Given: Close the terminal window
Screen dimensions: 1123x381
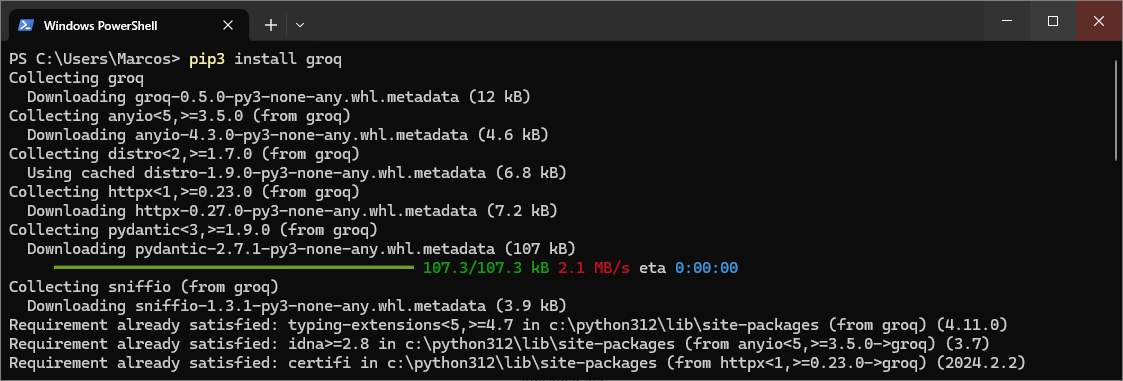Looking at the screenshot, I should (1099, 21).
